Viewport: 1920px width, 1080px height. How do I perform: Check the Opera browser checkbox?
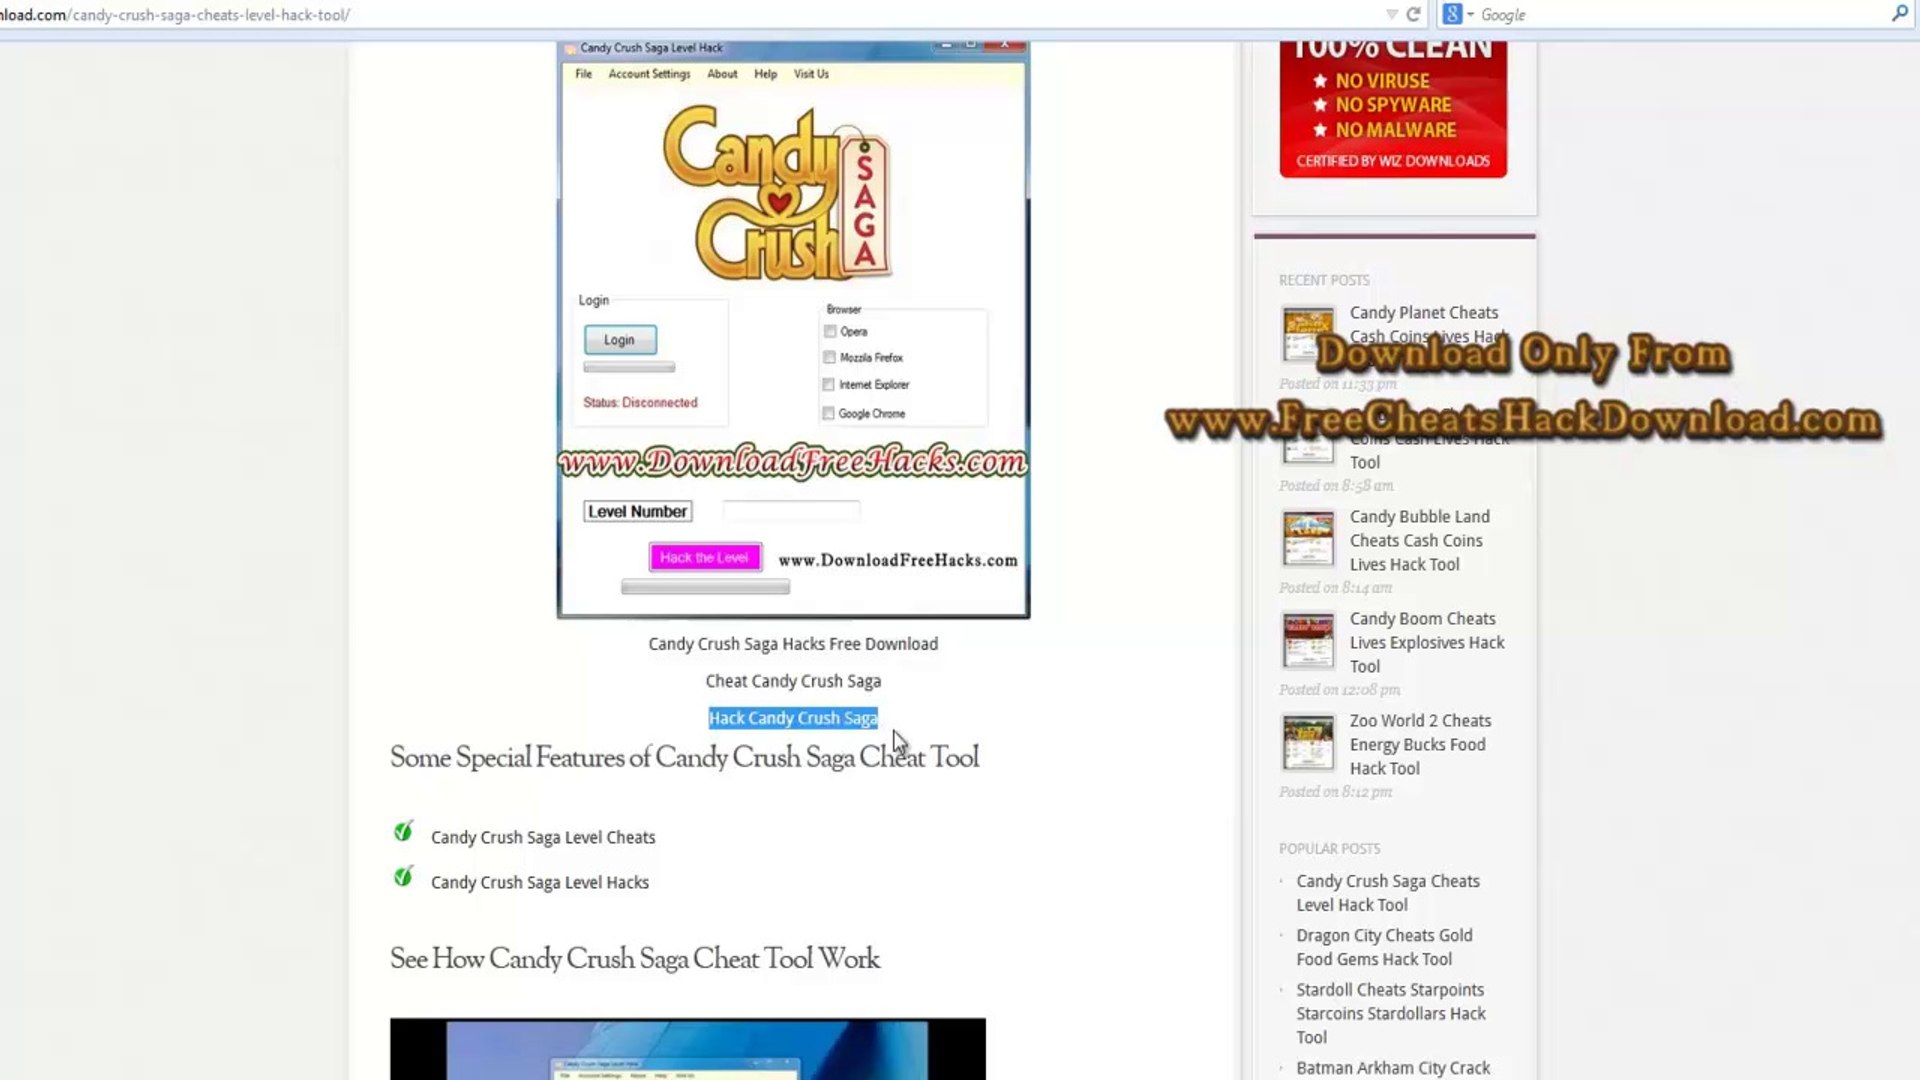tap(830, 331)
